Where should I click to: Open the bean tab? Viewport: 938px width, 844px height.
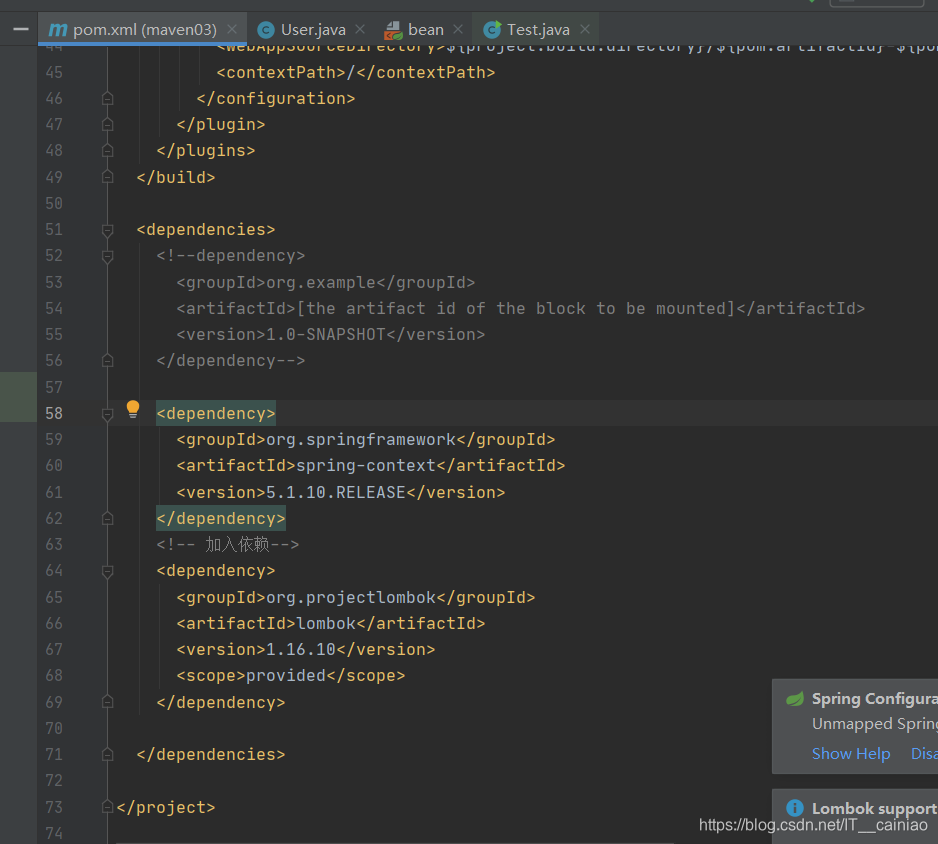[425, 29]
